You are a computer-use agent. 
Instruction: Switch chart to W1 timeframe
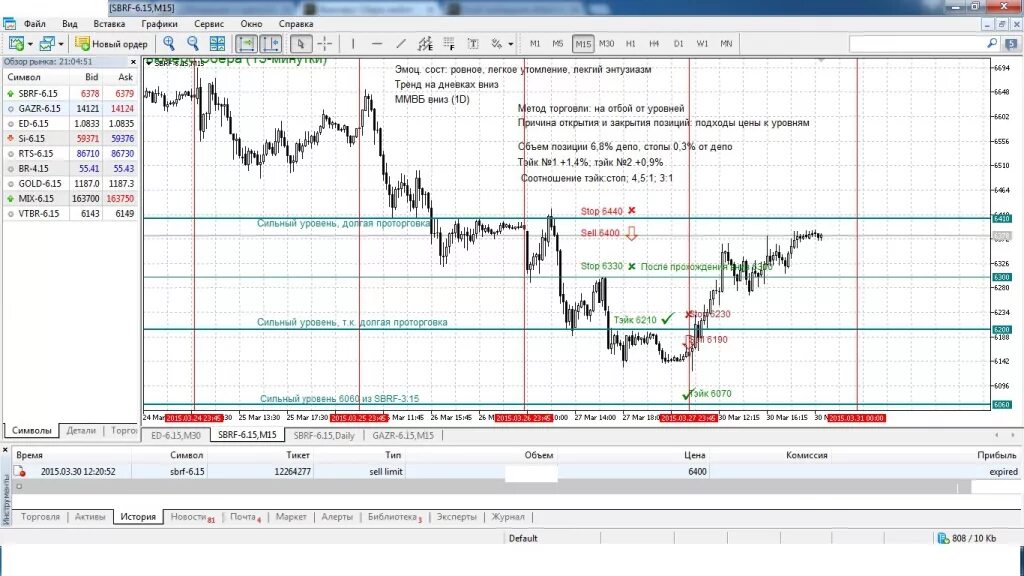pos(702,44)
